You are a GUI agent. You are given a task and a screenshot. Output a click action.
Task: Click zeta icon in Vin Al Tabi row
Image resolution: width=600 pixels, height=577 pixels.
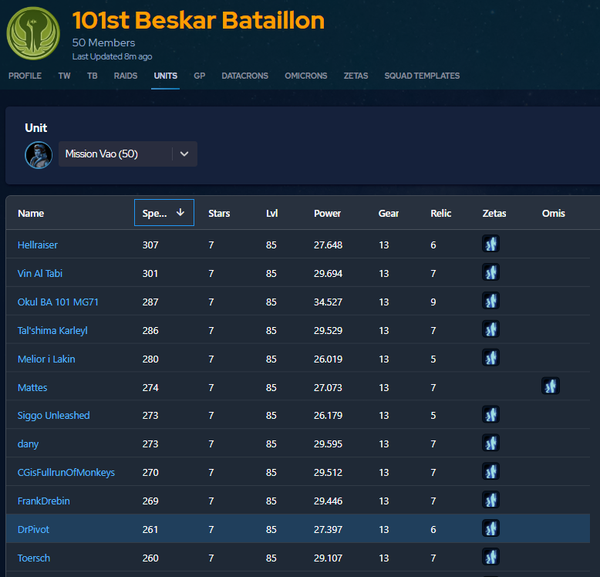coord(490,273)
